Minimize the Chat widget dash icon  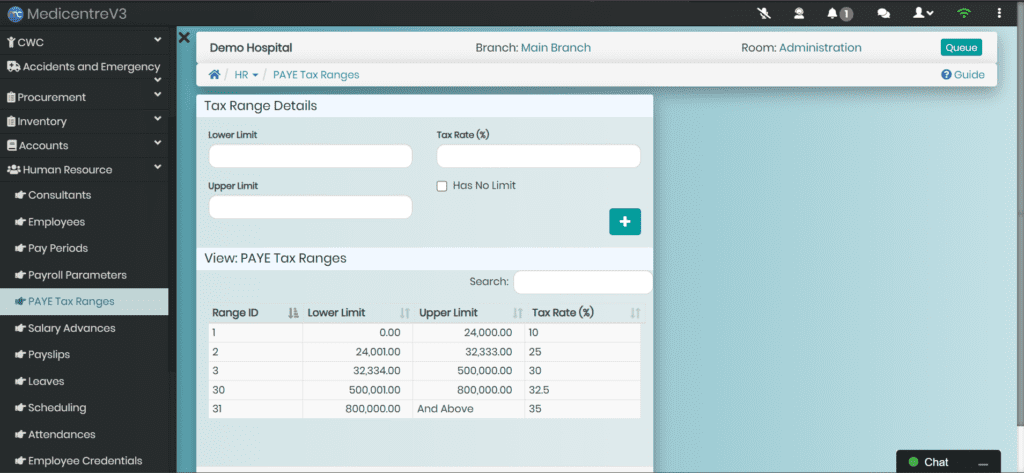pos(983,463)
